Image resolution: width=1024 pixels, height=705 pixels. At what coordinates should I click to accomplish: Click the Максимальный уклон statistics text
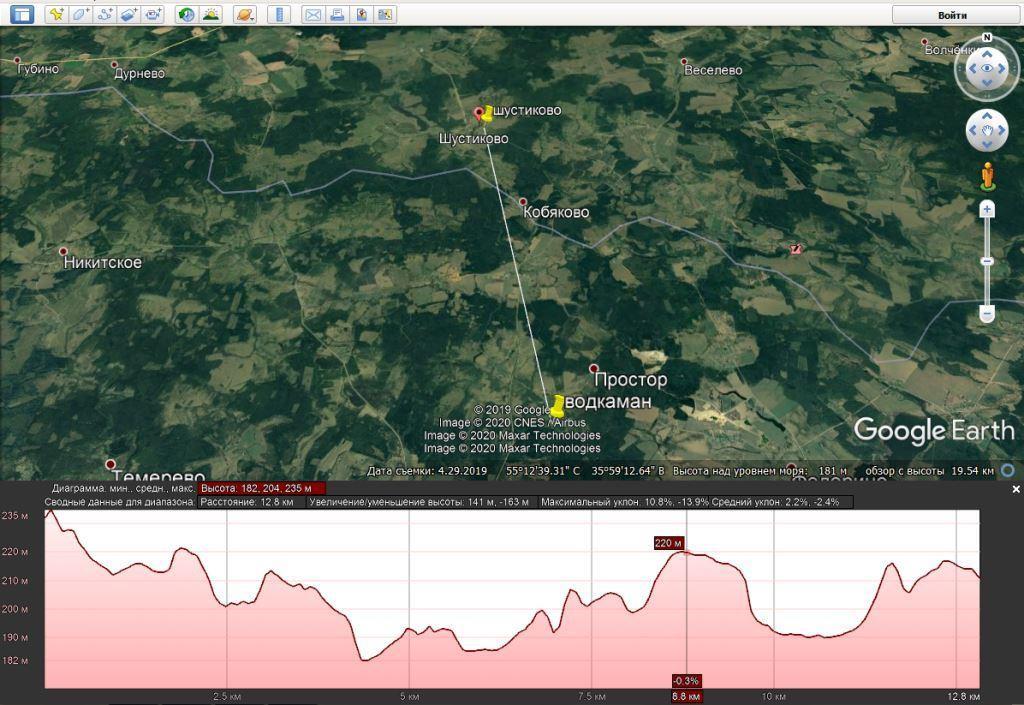pyautogui.click(x=624, y=502)
